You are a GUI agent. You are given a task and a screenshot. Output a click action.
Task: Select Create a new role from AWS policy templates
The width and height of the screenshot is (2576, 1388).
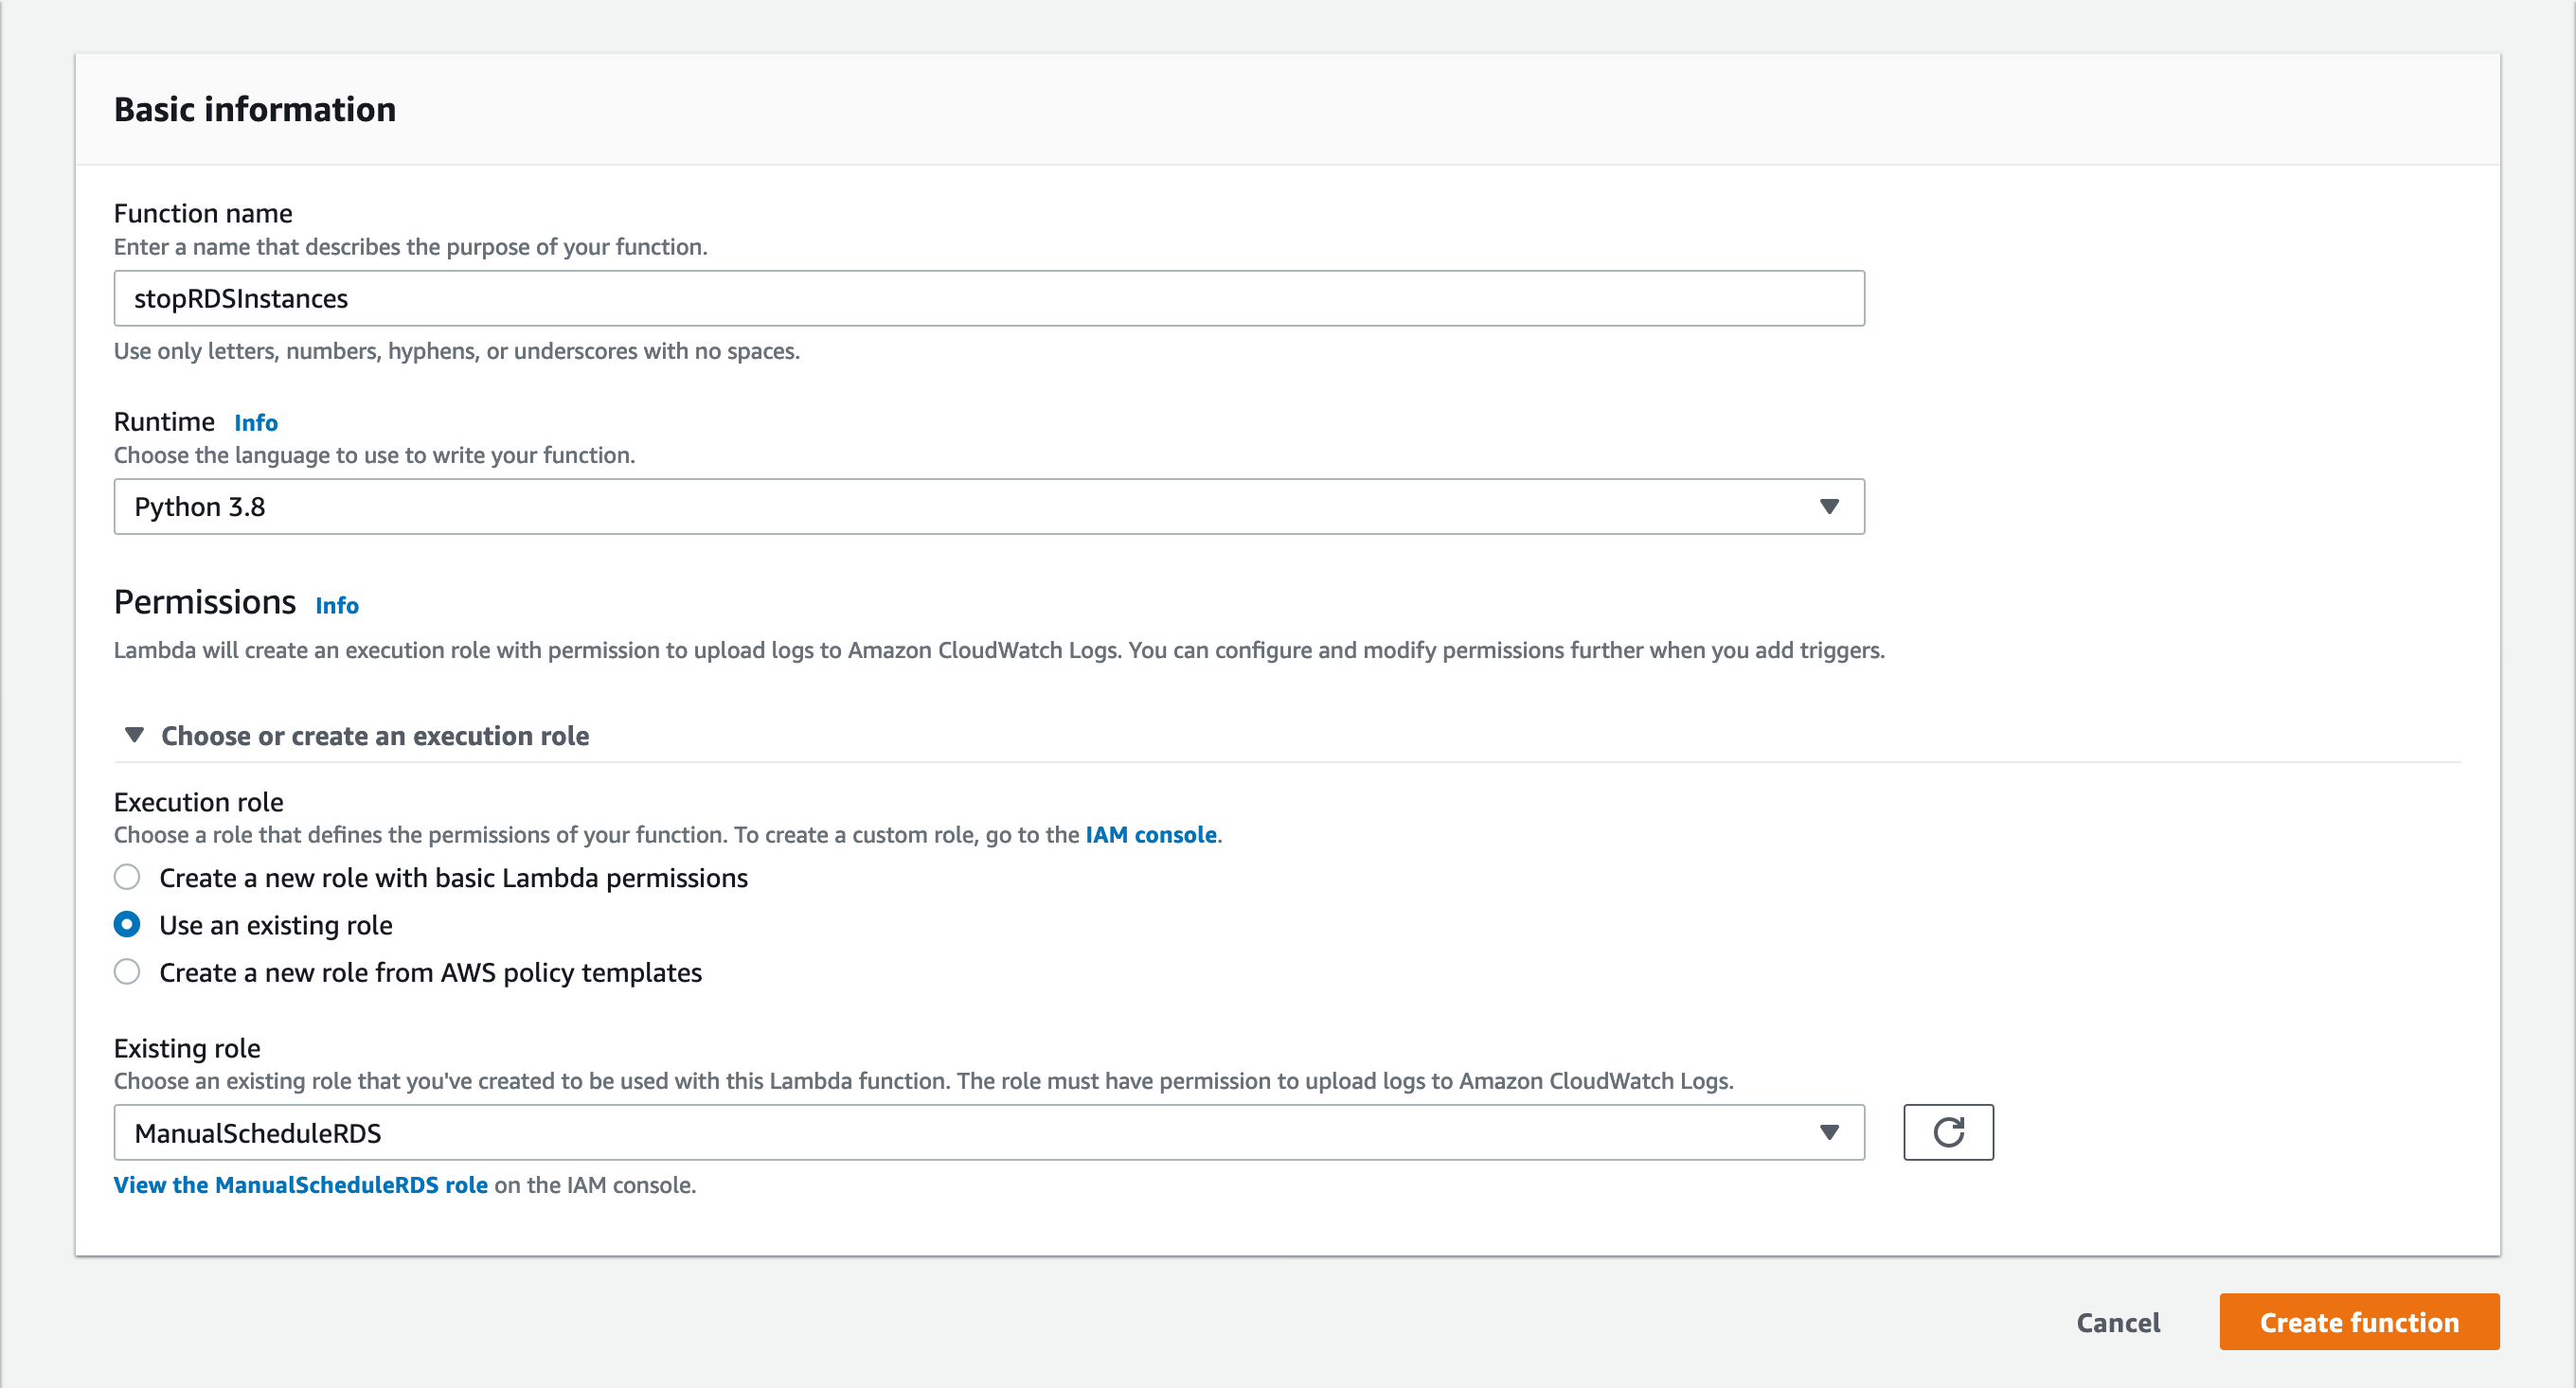pos(127,972)
